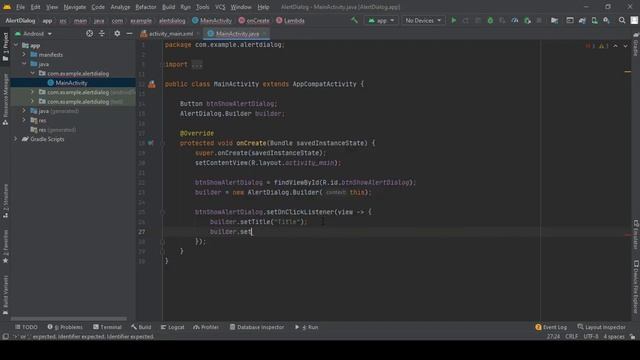Open Database Inspector tool window
640x360 pixels.
256,327
